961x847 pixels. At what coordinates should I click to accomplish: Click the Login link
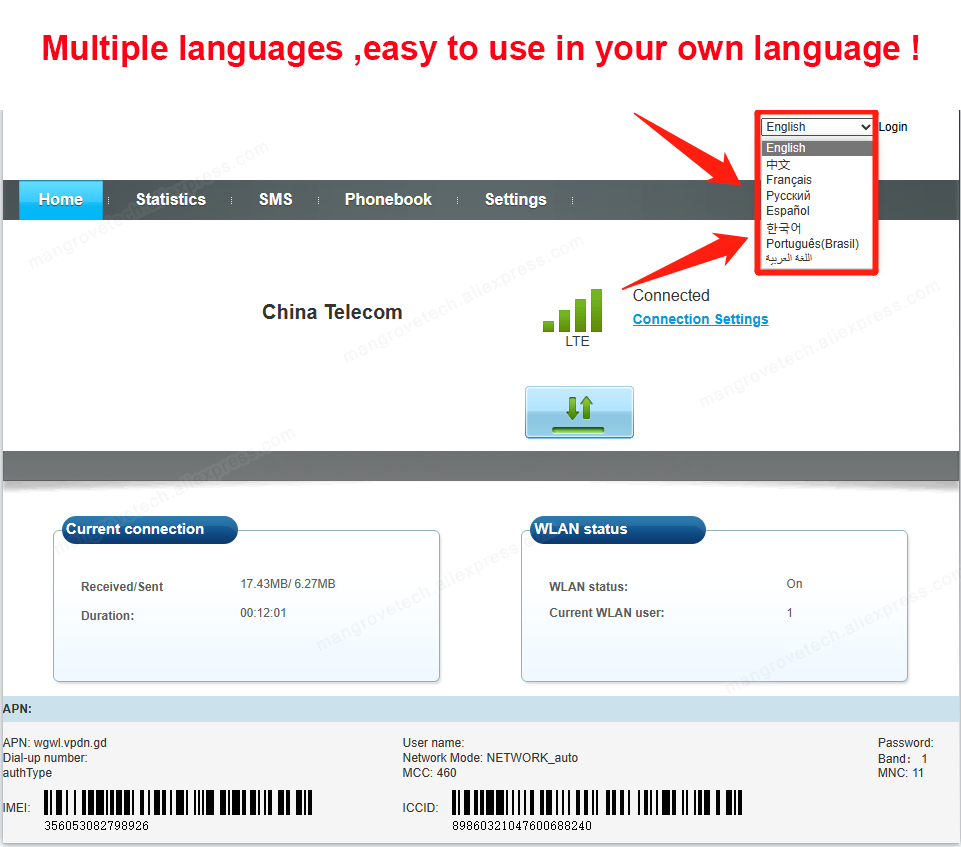892,127
